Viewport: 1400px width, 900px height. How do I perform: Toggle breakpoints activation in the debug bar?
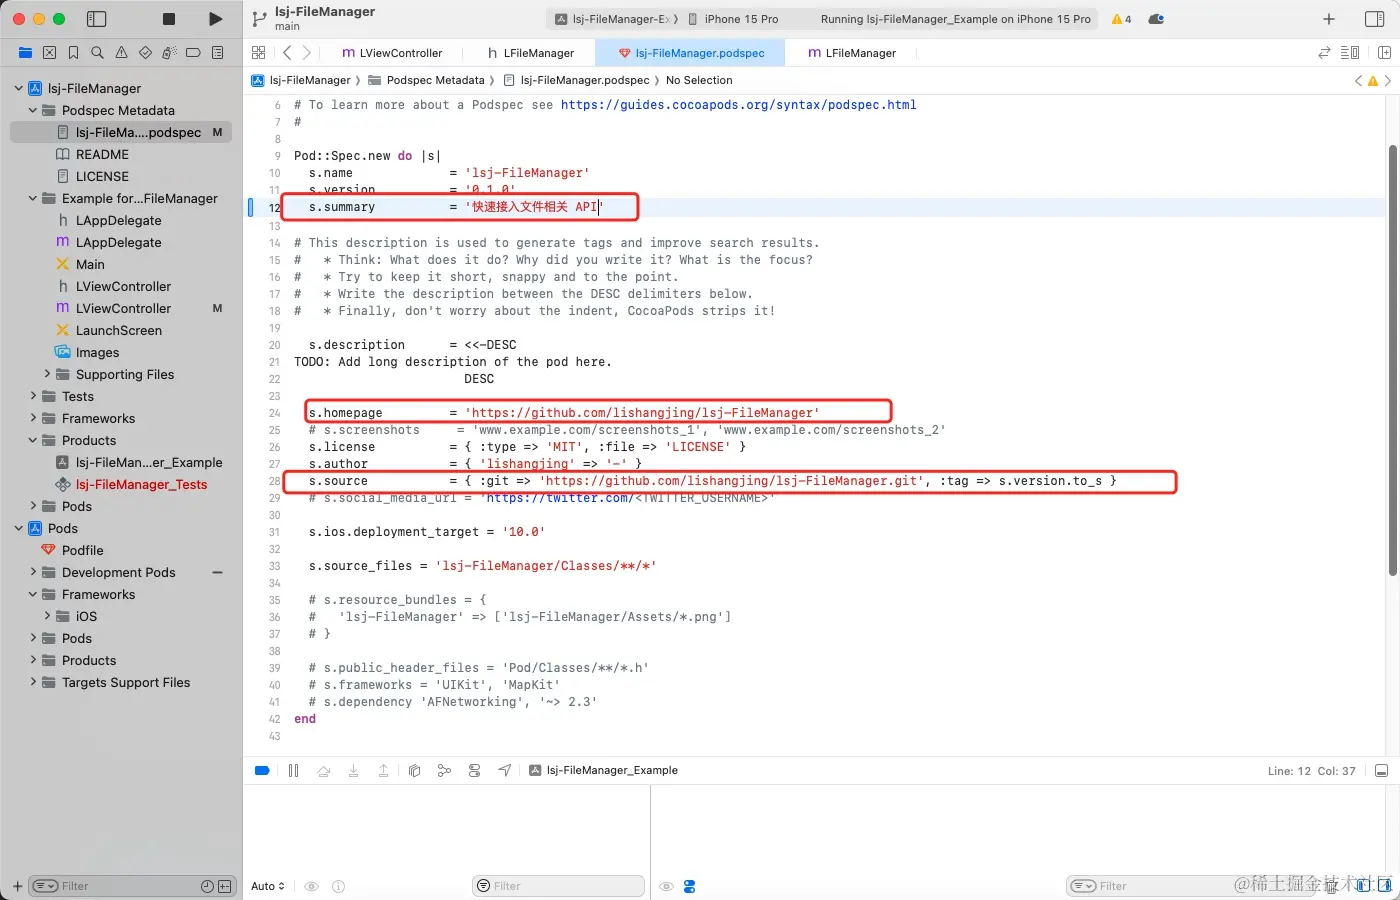tap(262, 770)
